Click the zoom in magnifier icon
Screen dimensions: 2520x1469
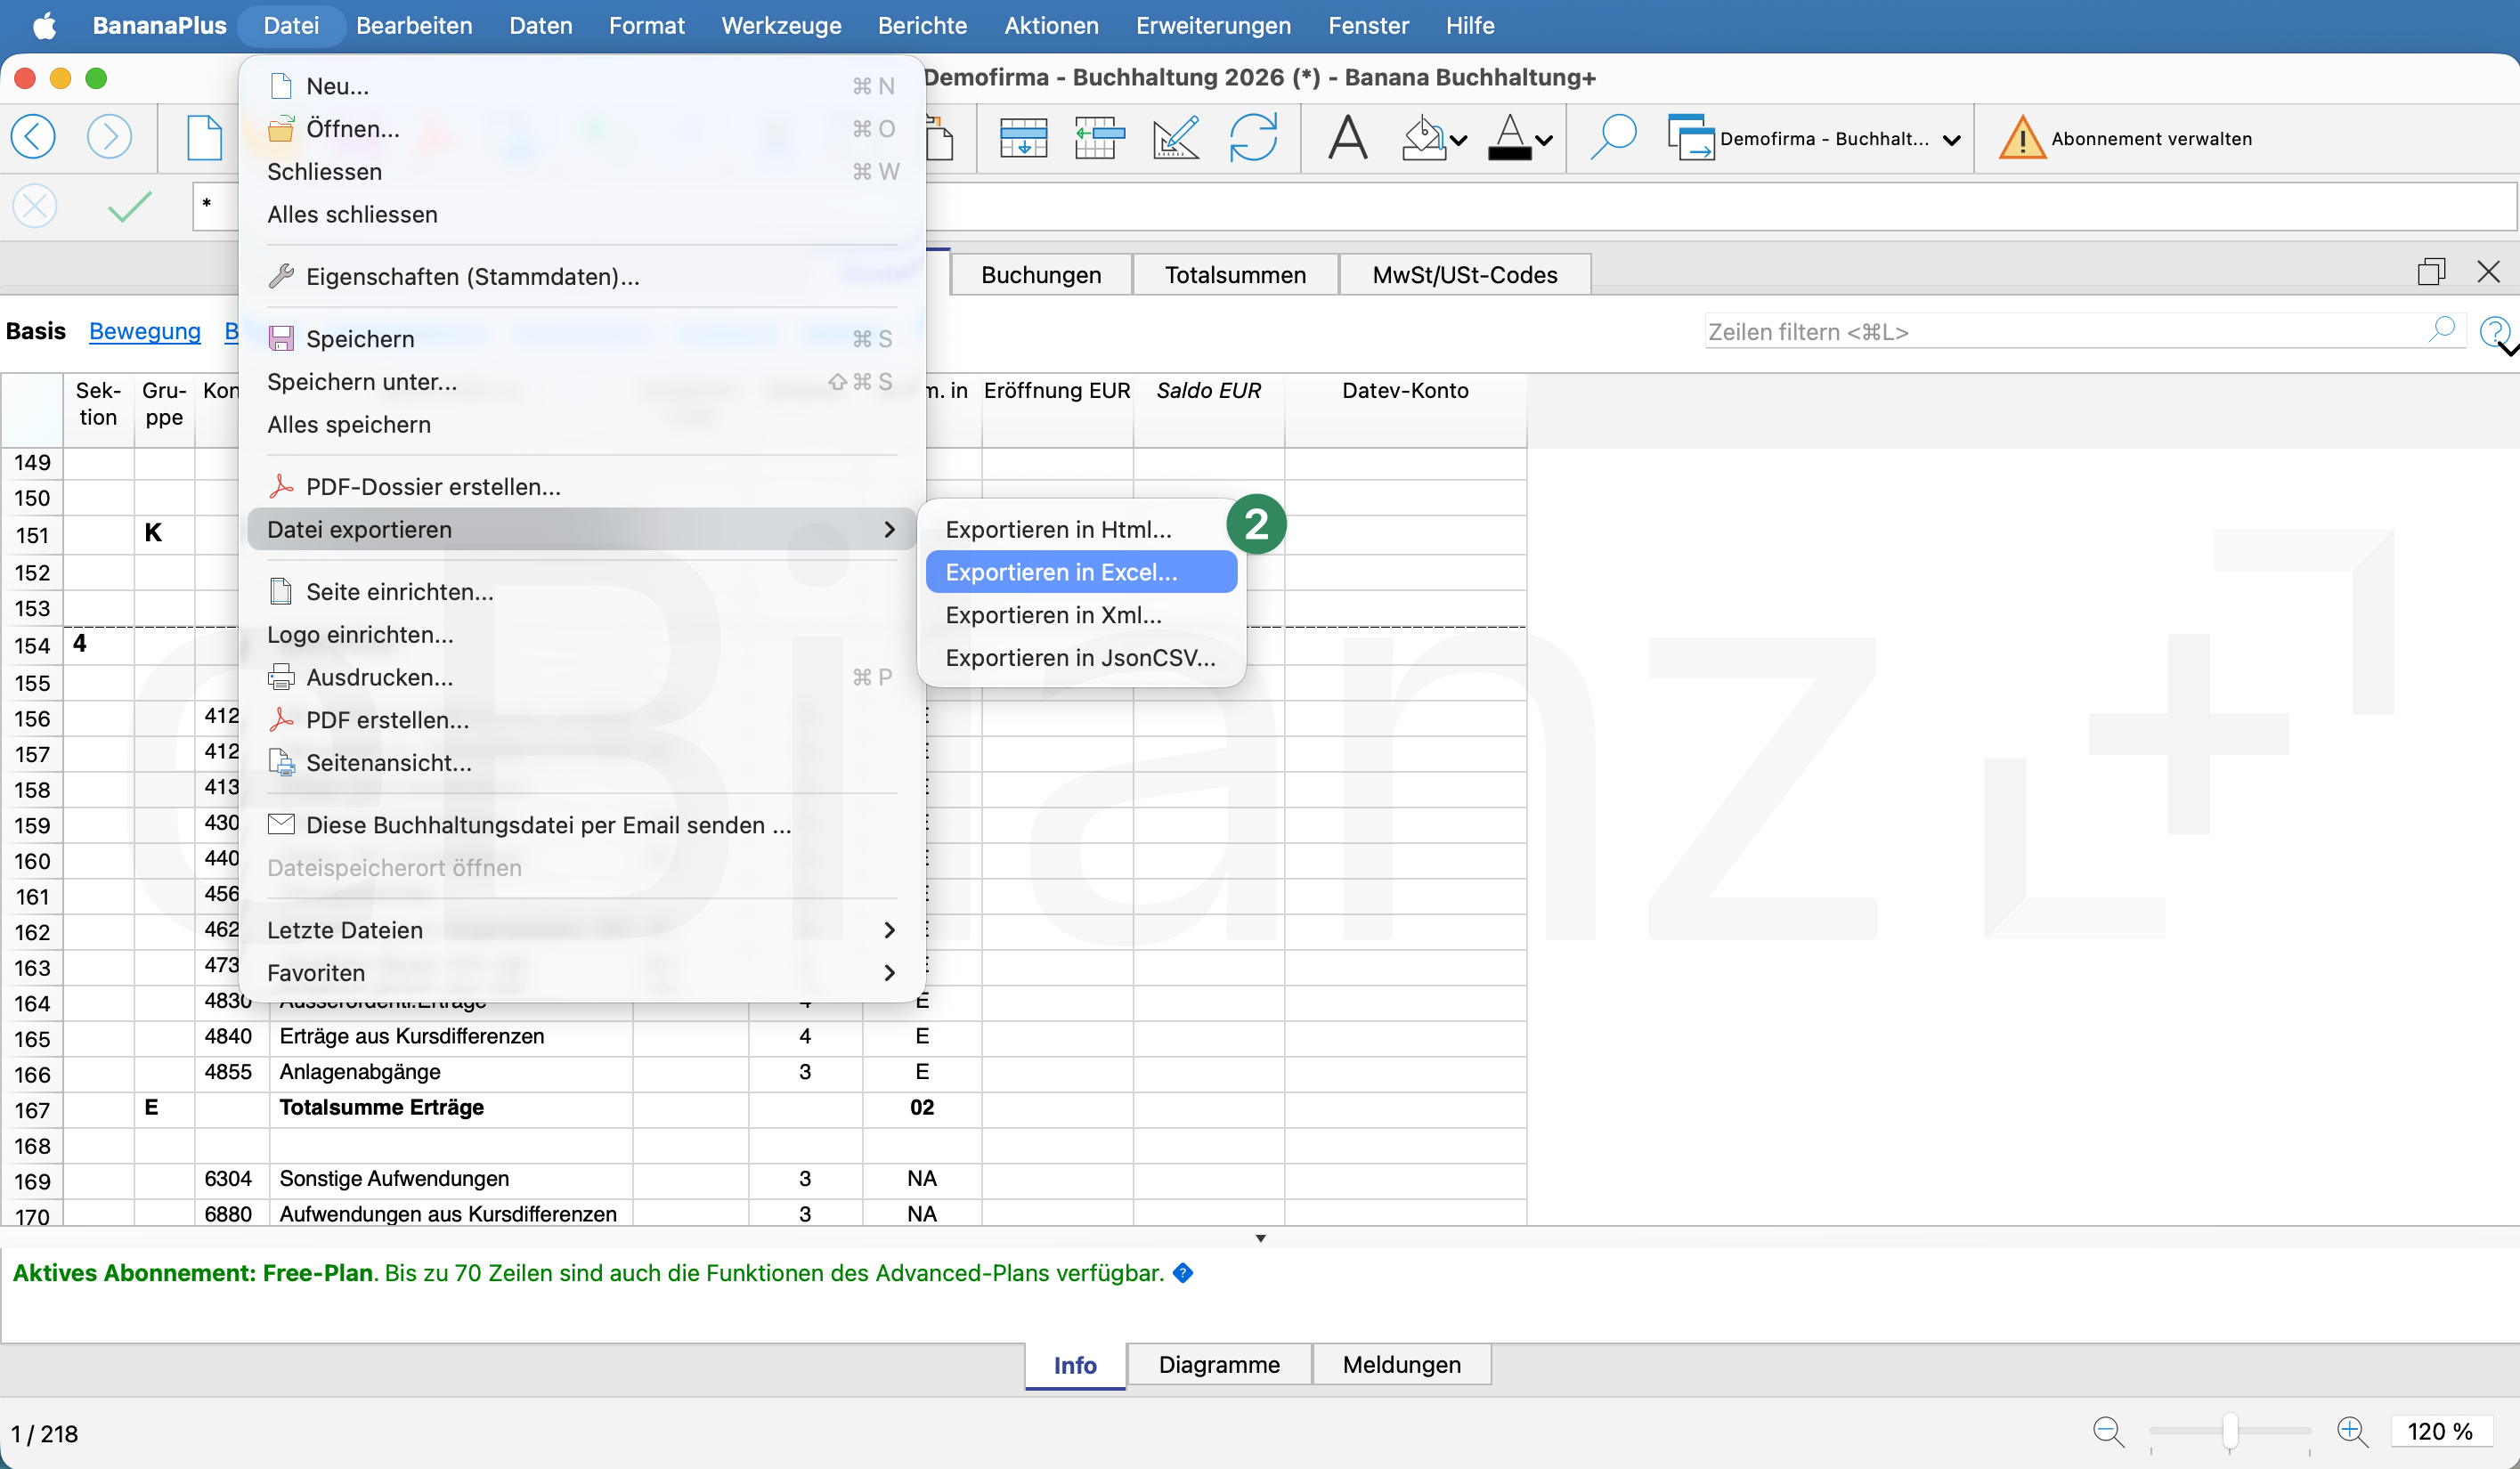point(2352,1432)
